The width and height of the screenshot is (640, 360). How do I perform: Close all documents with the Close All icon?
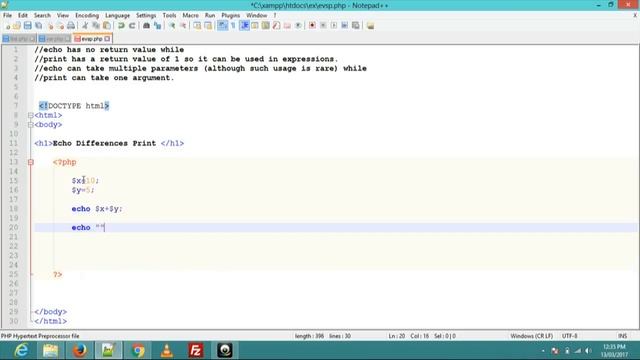pos(60,26)
